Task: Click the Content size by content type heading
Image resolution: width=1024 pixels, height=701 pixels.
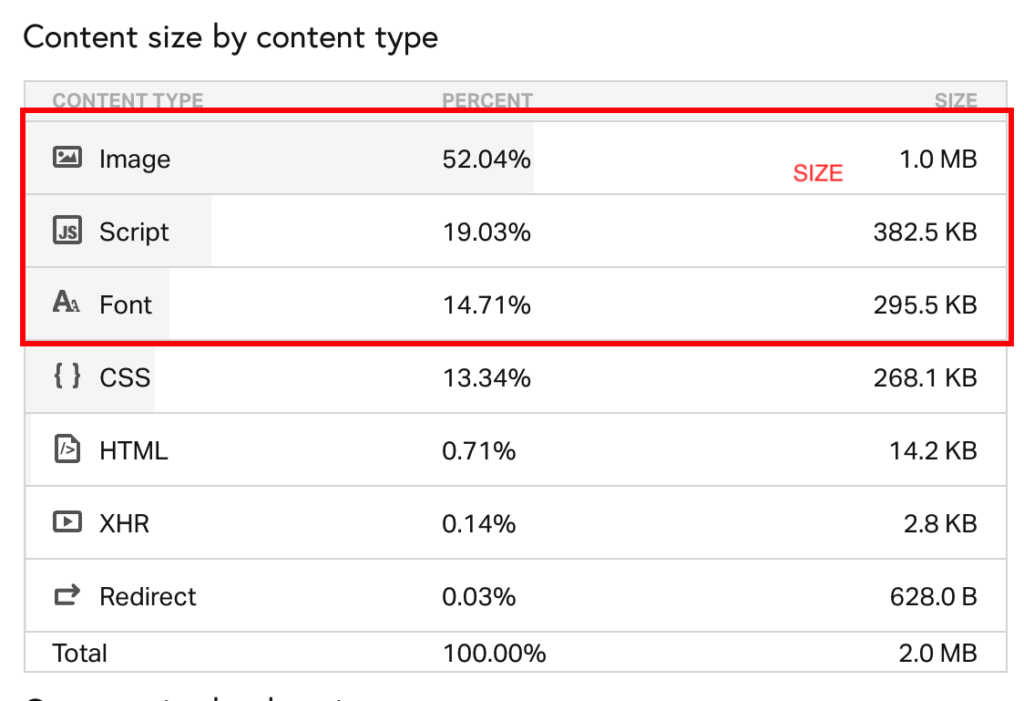Action: [x=231, y=38]
